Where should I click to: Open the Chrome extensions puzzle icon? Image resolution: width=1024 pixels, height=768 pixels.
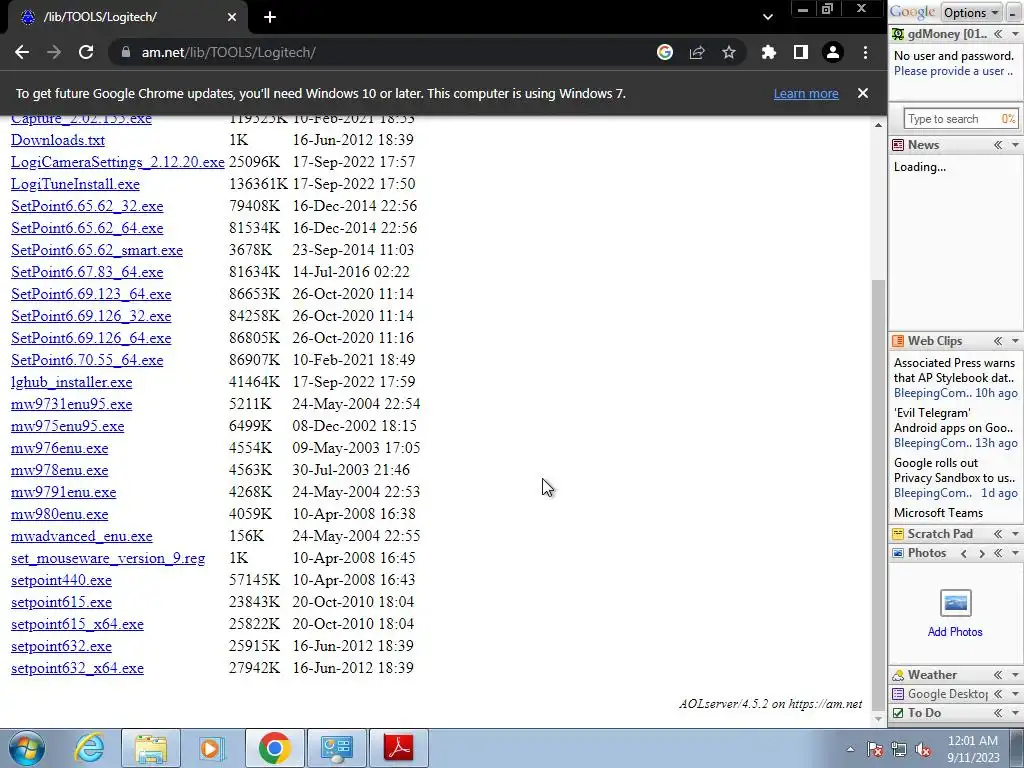tap(769, 52)
